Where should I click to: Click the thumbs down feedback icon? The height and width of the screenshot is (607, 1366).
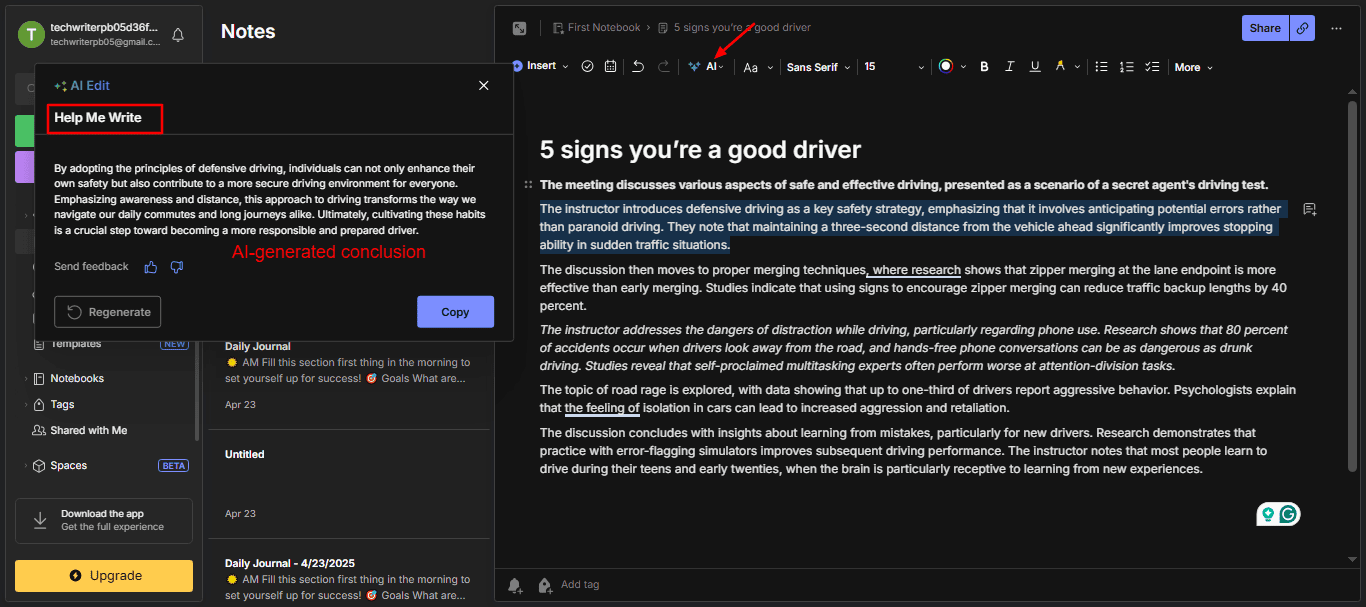pyautogui.click(x=177, y=267)
